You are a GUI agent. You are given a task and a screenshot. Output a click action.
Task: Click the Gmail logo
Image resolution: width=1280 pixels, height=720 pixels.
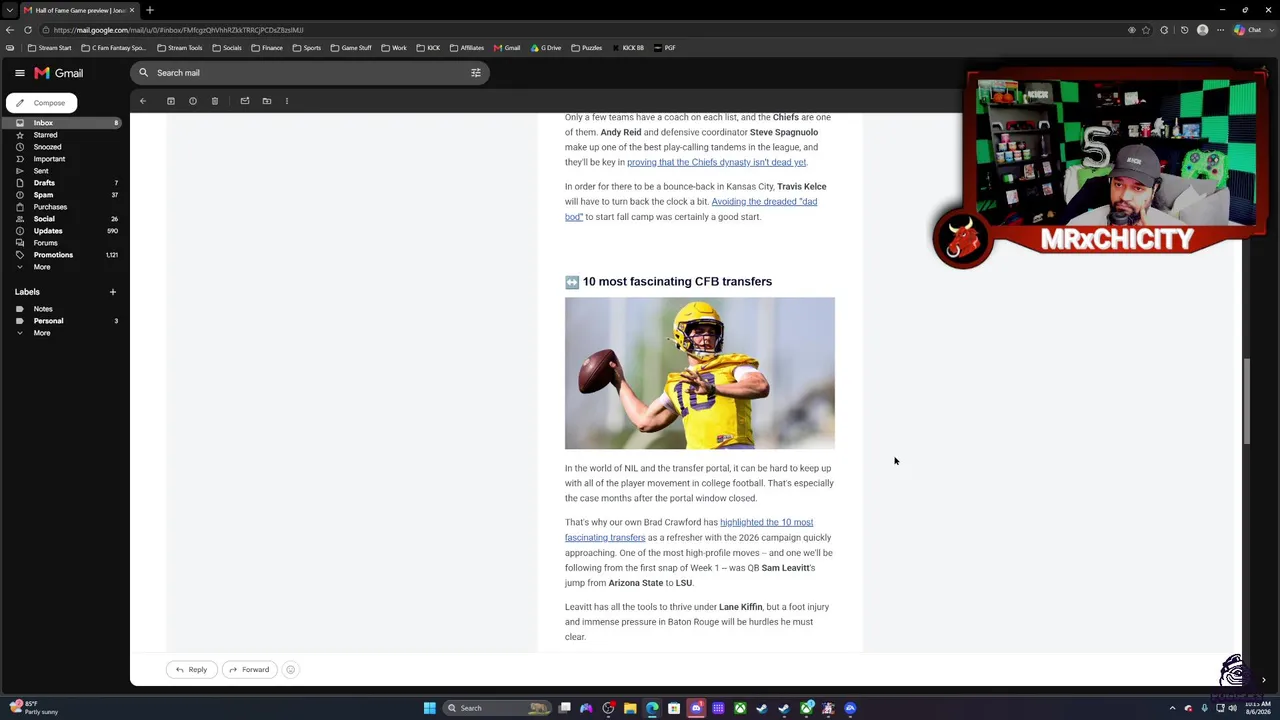coord(59,73)
